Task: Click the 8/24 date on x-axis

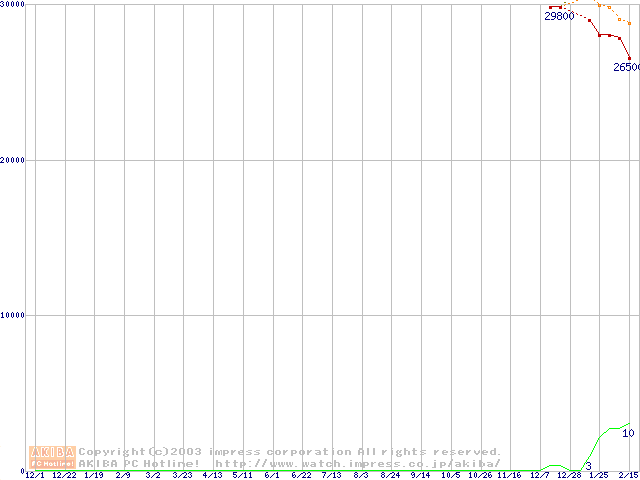Action: pos(390,475)
